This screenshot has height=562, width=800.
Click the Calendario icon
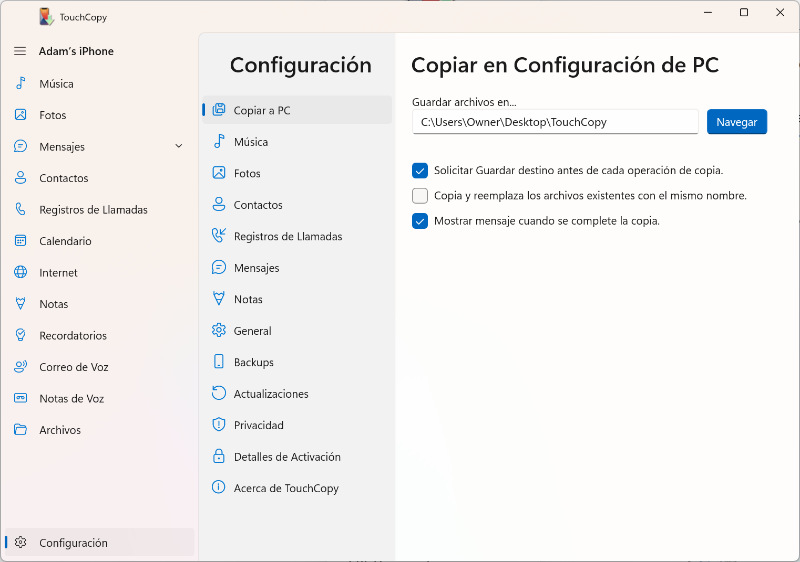coord(20,241)
